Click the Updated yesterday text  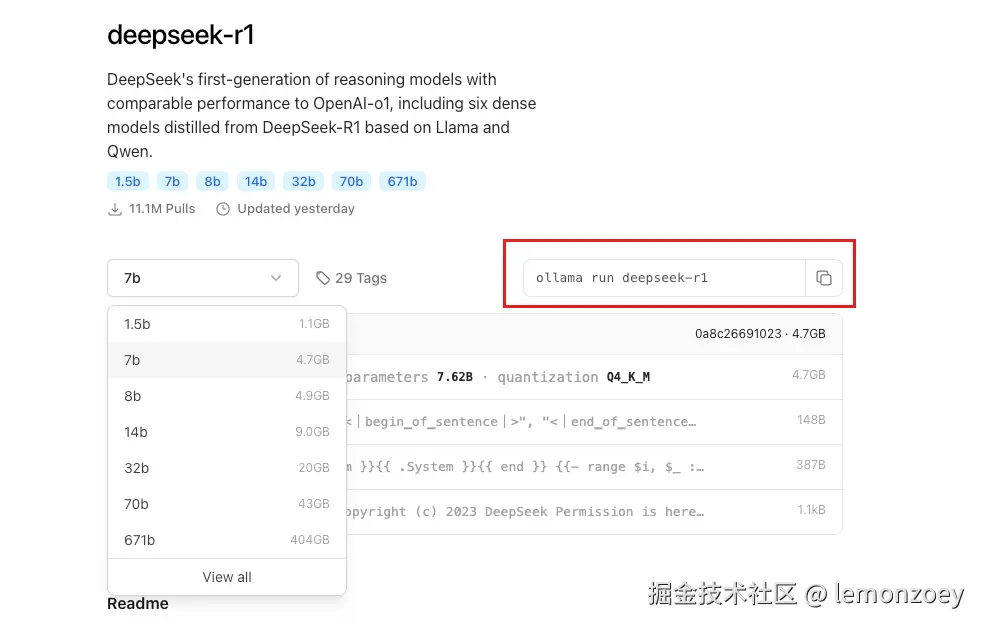click(x=296, y=209)
